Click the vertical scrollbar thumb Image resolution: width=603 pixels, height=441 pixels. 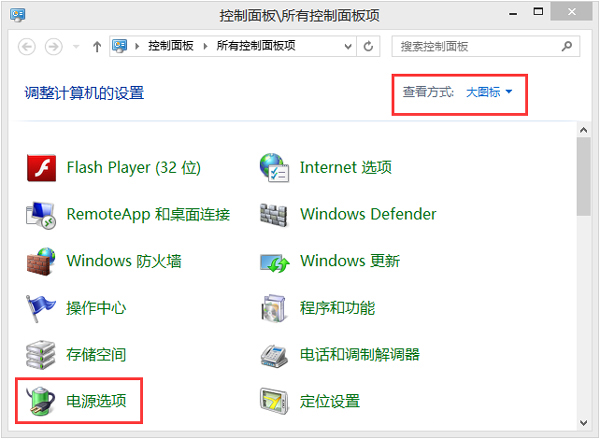coord(583,177)
